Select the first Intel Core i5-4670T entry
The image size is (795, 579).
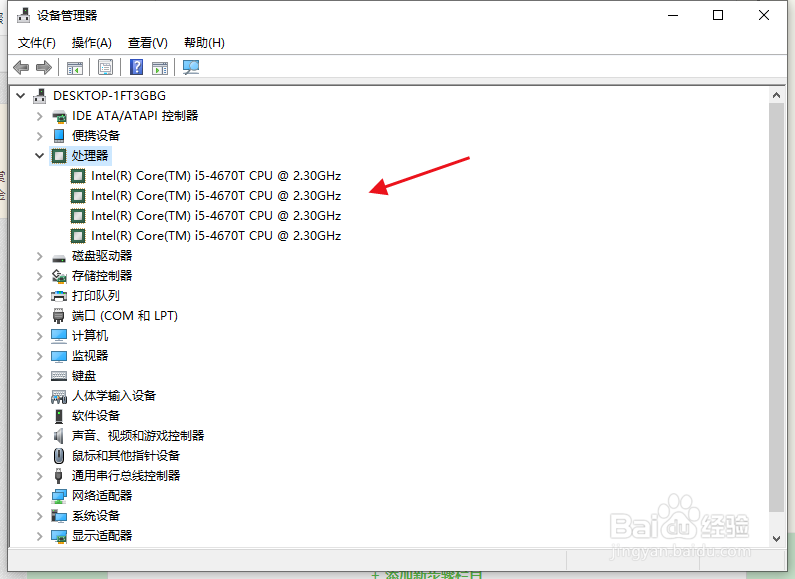pyautogui.click(x=216, y=176)
